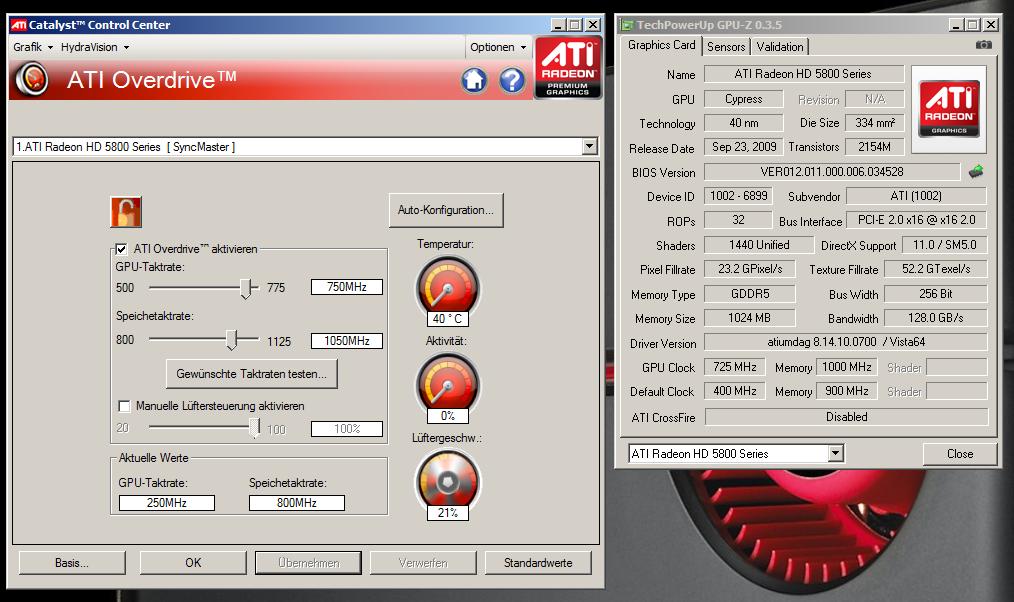This screenshot has width=1014, height=602.
Task: Expand the GPU selection dropdown in GPU-Z
Action: [836, 453]
